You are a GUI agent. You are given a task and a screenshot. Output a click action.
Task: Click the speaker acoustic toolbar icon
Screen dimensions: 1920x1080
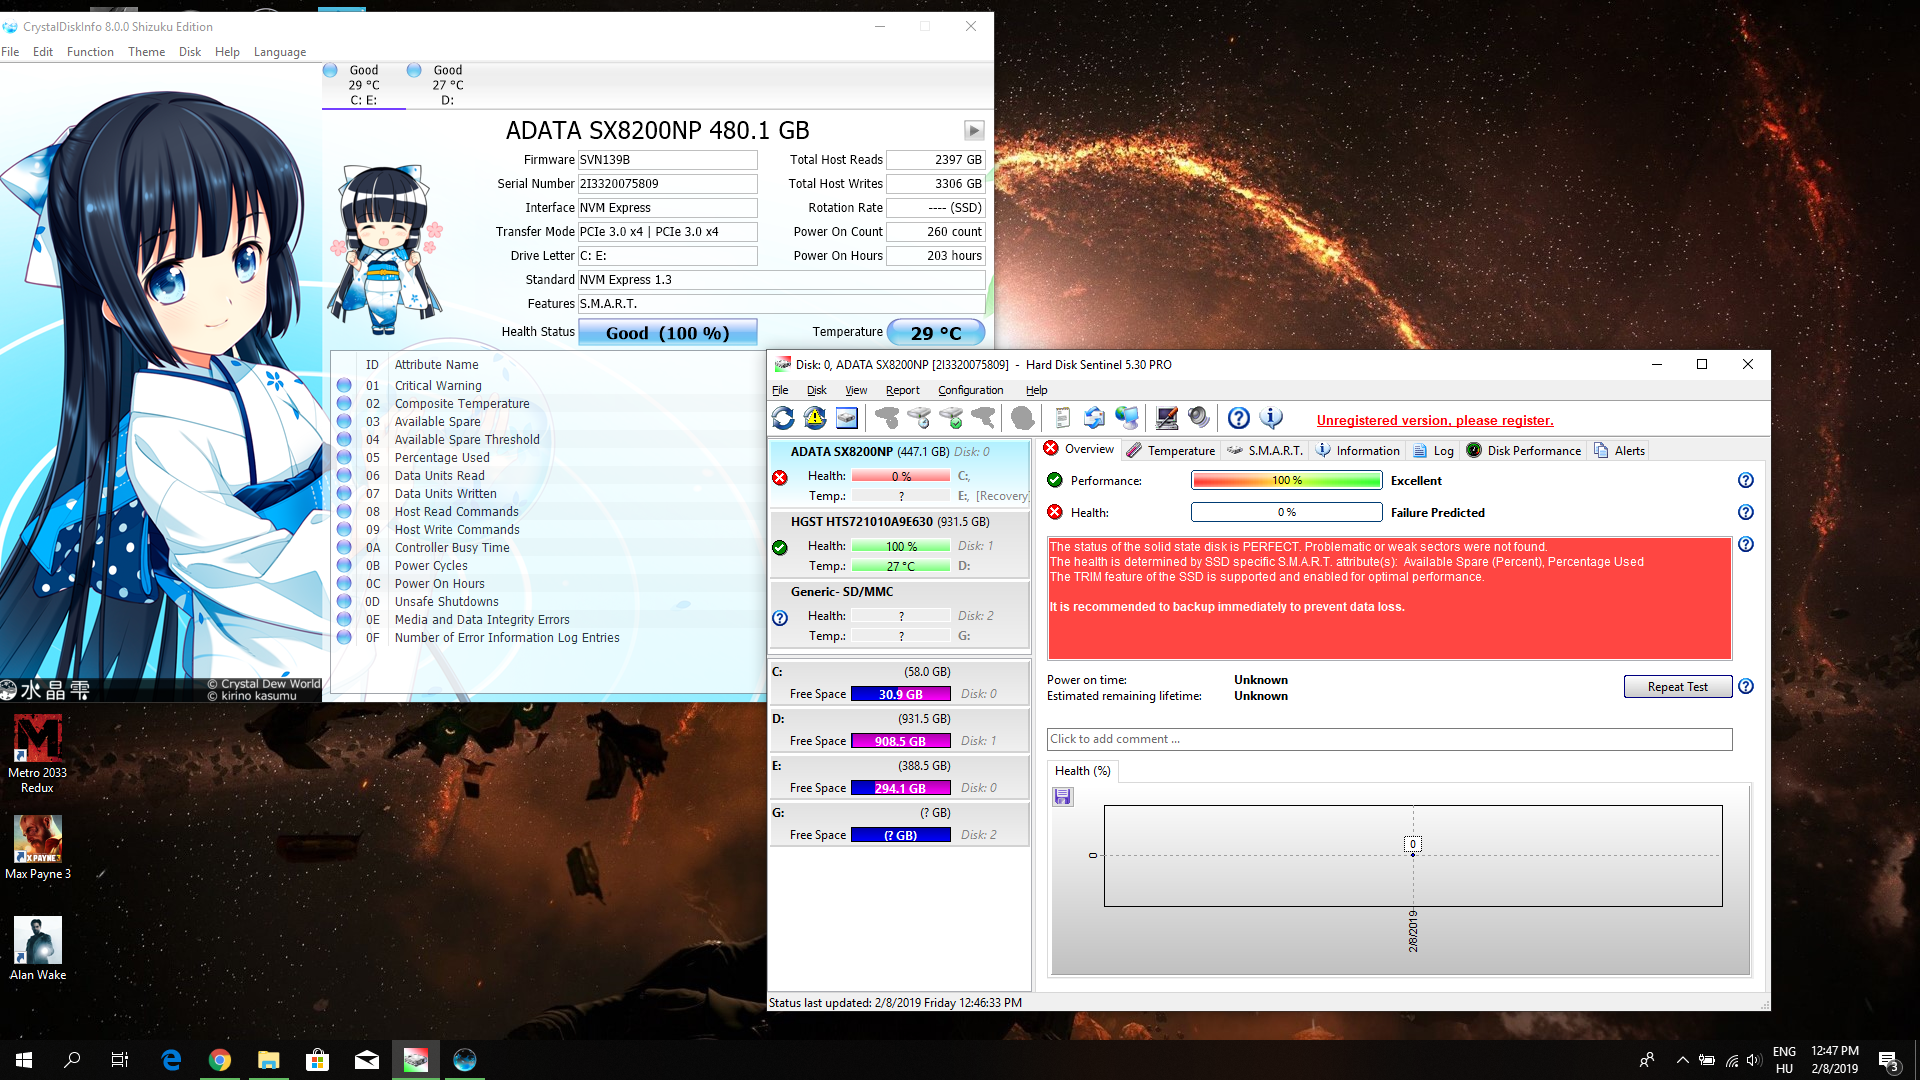pyautogui.click(x=1198, y=418)
